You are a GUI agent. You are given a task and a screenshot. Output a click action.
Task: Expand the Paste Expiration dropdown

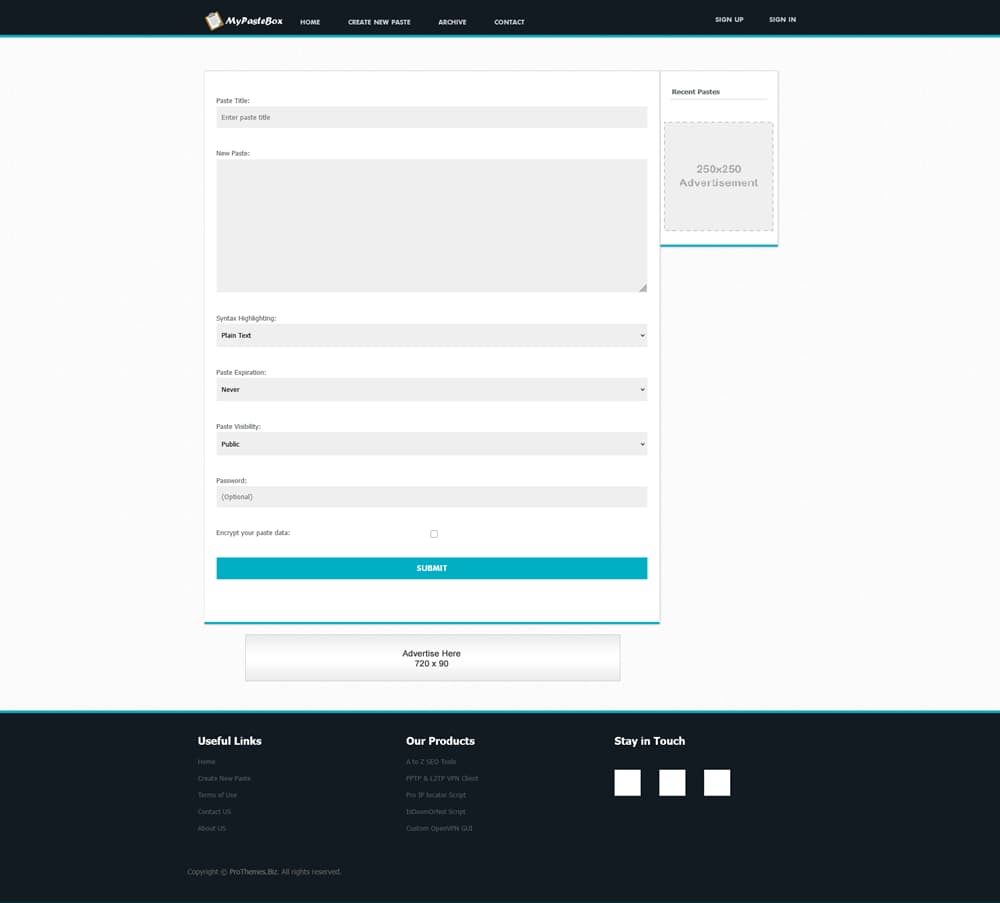coord(431,390)
